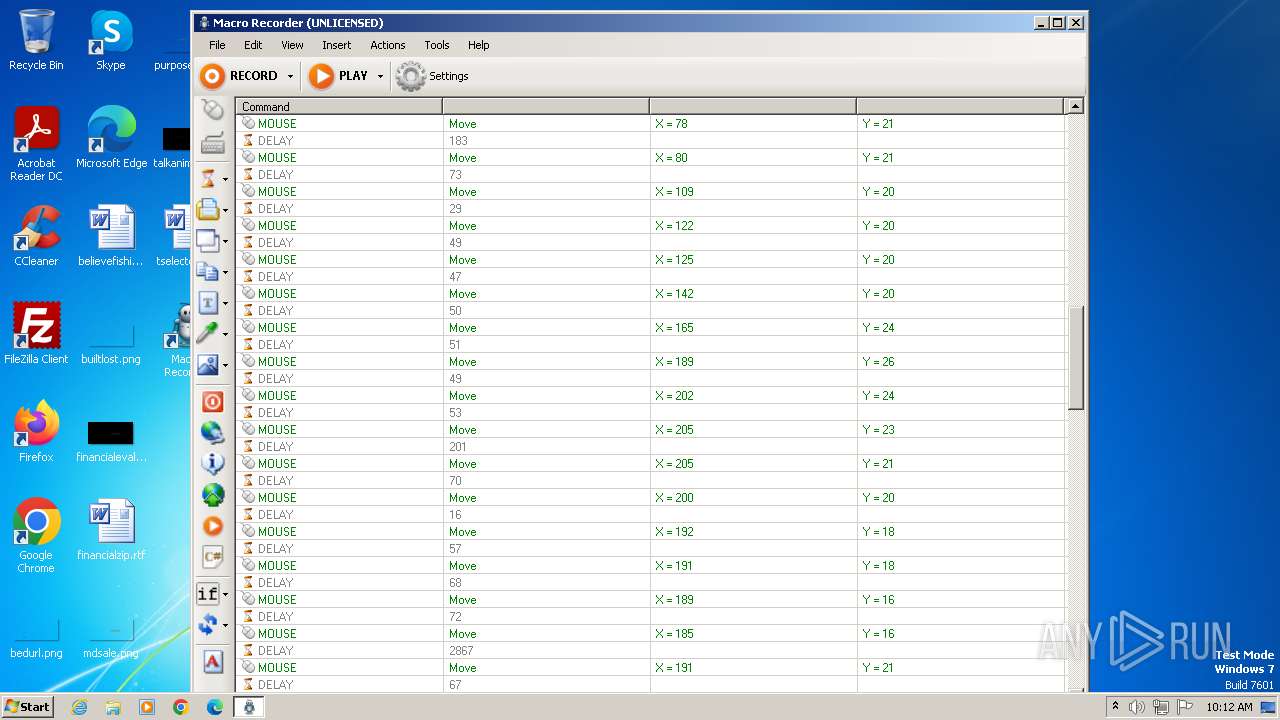1280x720 pixels.
Task: Expand the eyedropper icon dropdown arrow
Action: [x=225, y=335]
